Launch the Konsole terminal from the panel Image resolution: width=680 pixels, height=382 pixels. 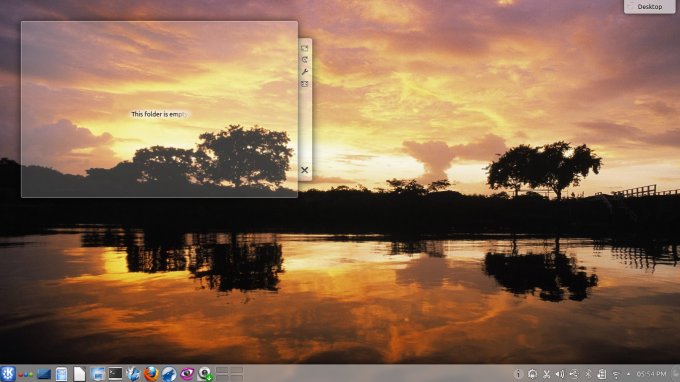click(115, 373)
